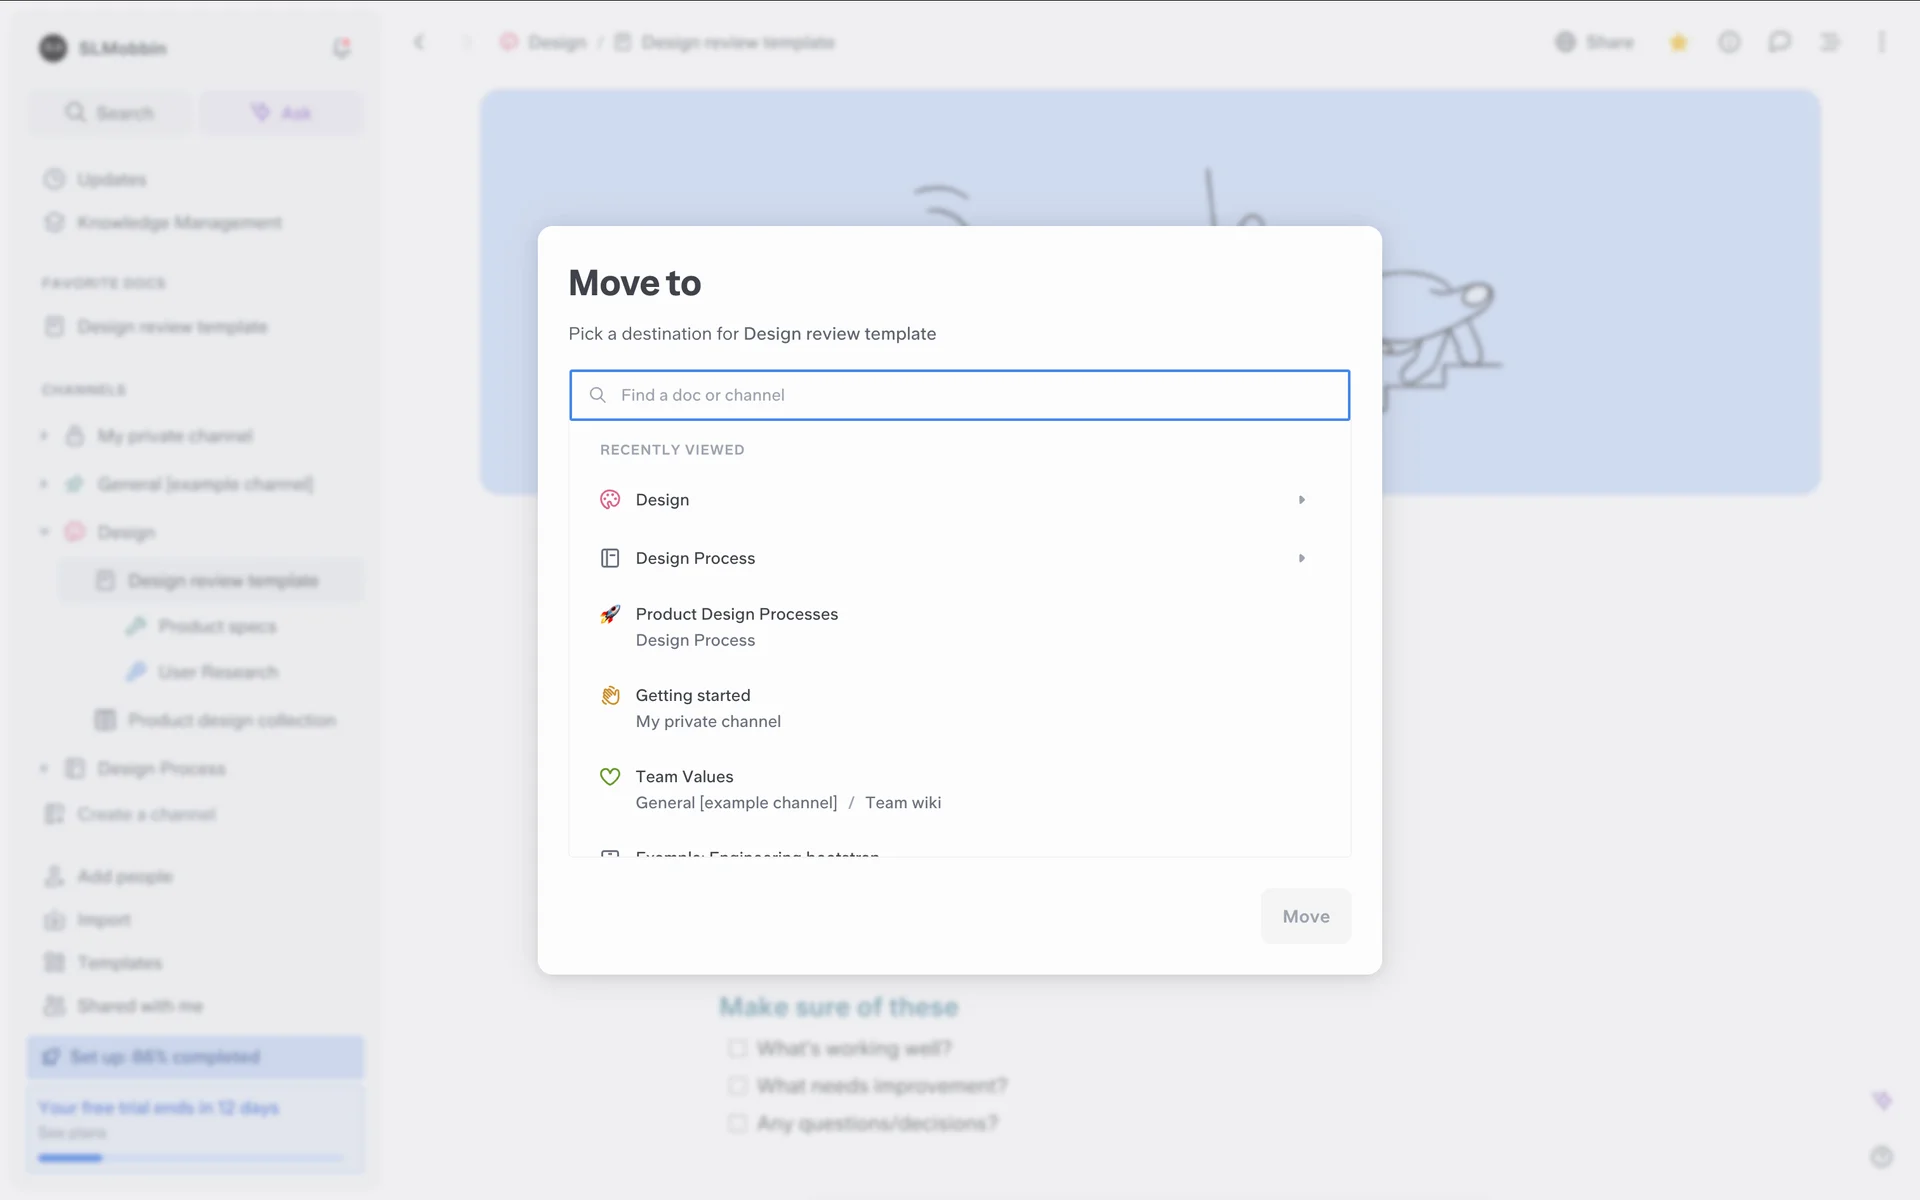This screenshot has width=1920, height=1200.
Task: Tick the "Any questions/decisions?" checkbox
Action: click(x=738, y=1123)
